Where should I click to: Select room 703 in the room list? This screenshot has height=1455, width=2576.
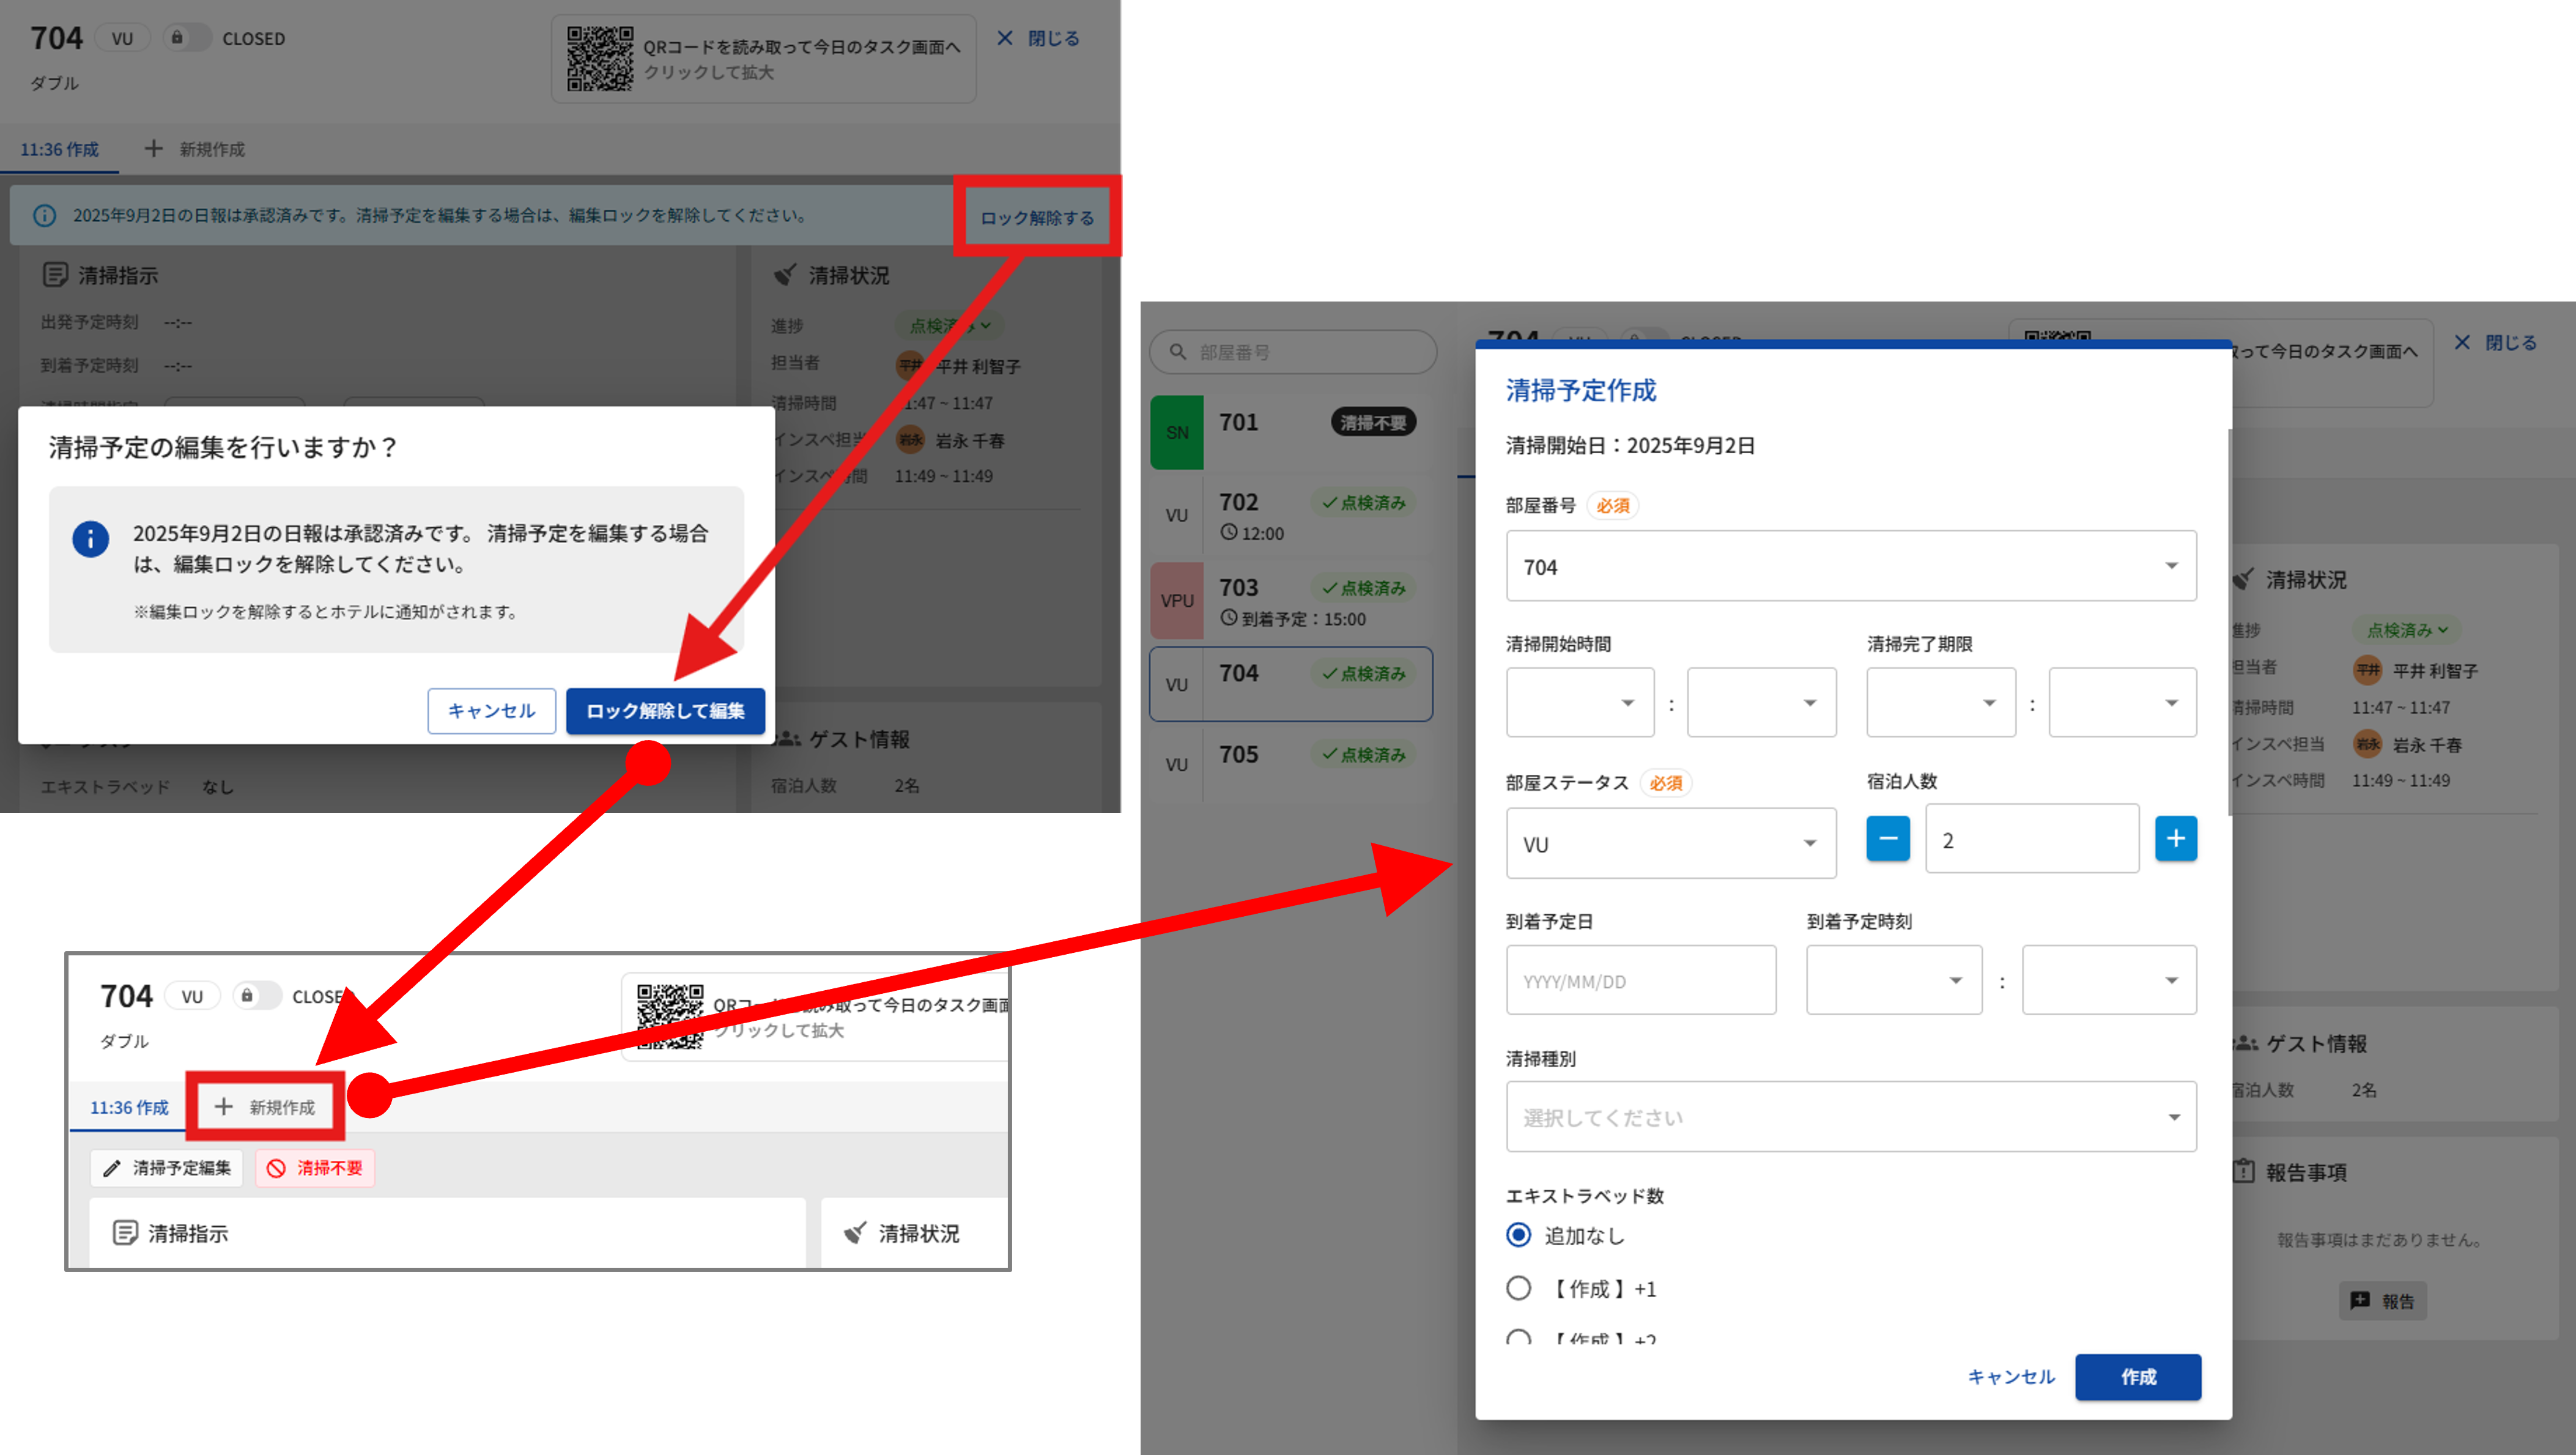pyautogui.click(x=1290, y=601)
